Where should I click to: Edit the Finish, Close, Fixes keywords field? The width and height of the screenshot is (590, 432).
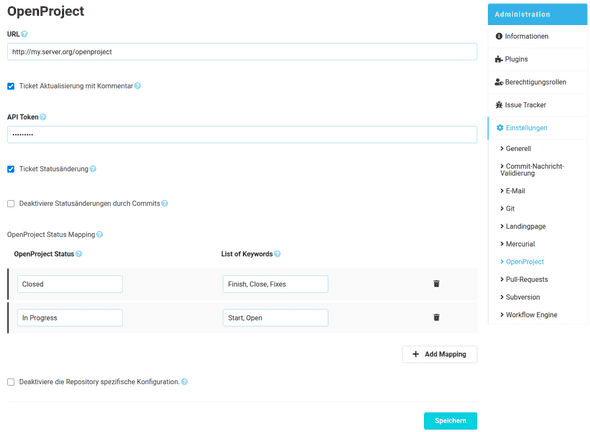pos(275,284)
